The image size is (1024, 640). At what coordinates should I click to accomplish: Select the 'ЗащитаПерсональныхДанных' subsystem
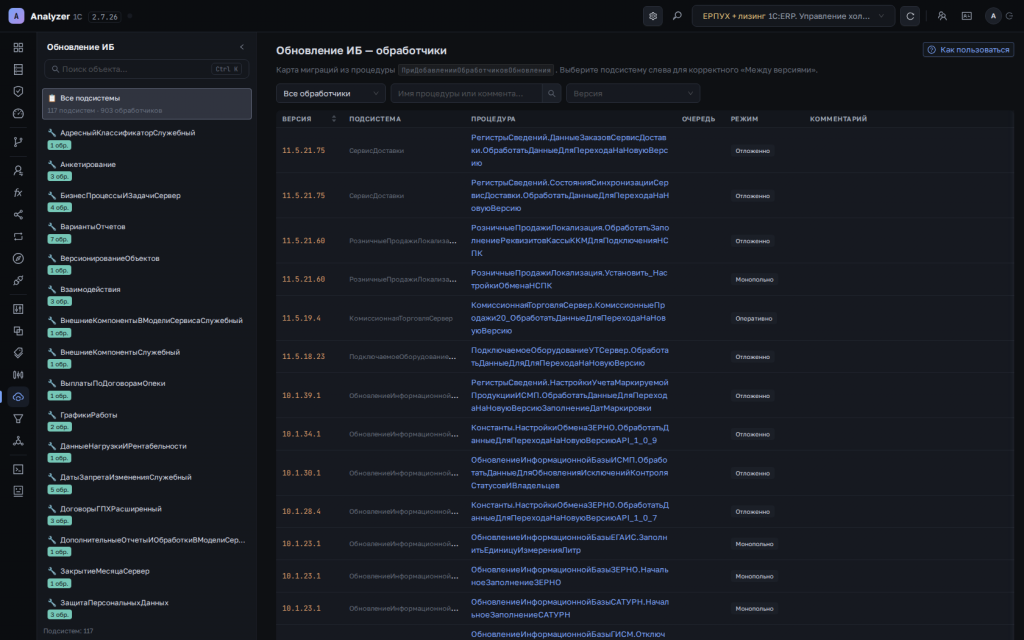(x=147, y=608)
